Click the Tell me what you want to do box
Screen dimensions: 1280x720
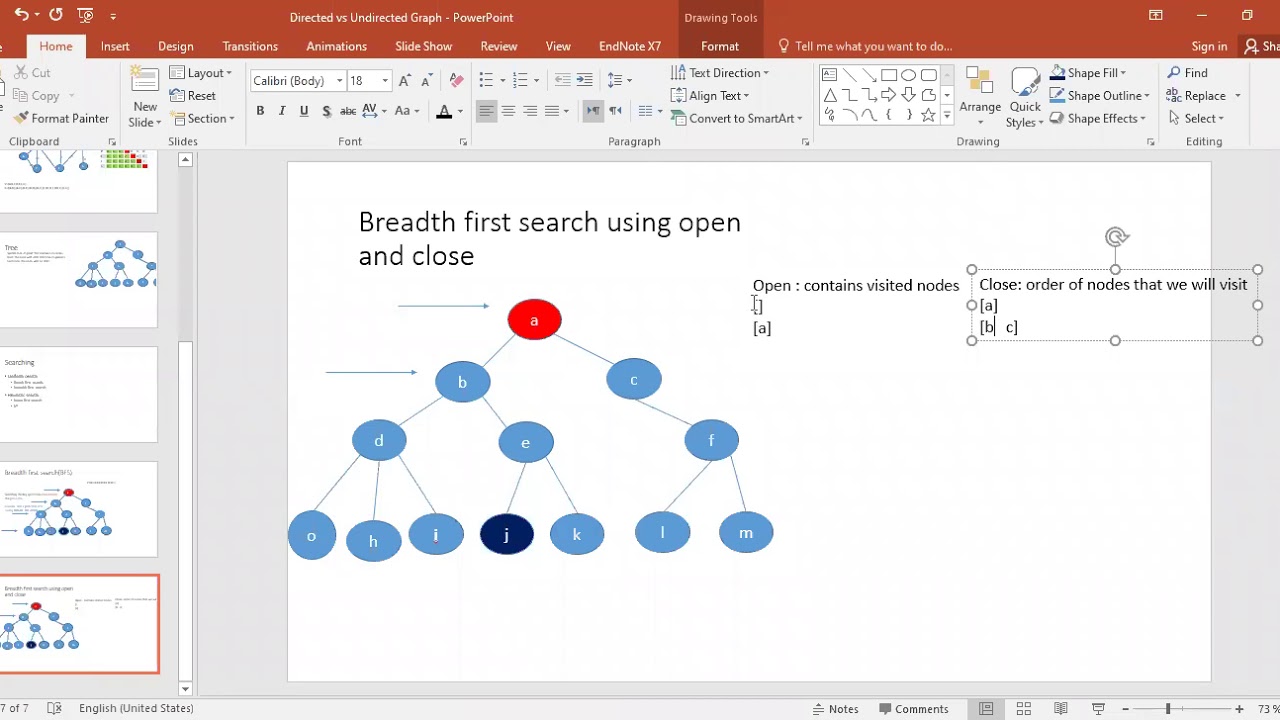pos(865,46)
